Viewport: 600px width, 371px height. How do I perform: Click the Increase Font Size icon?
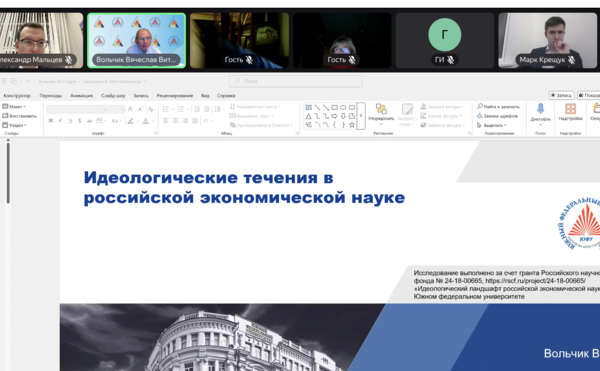131,109
